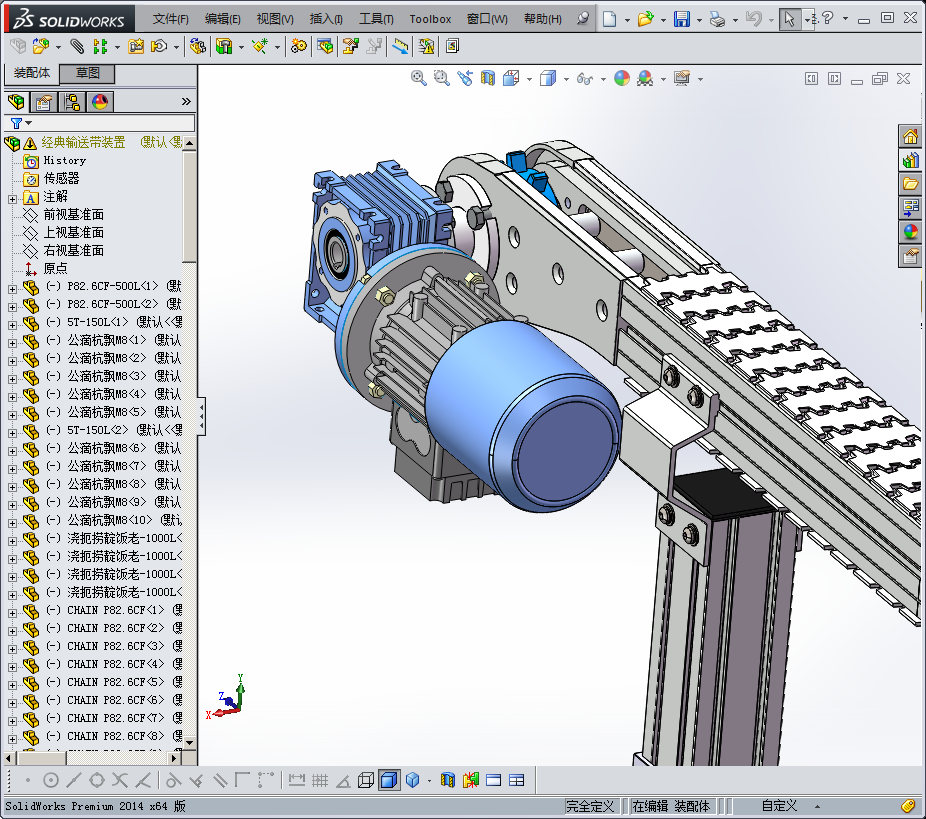Toggle the Hide/Show Items glasses icon
This screenshot has width=926, height=819.
tap(585, 78)
